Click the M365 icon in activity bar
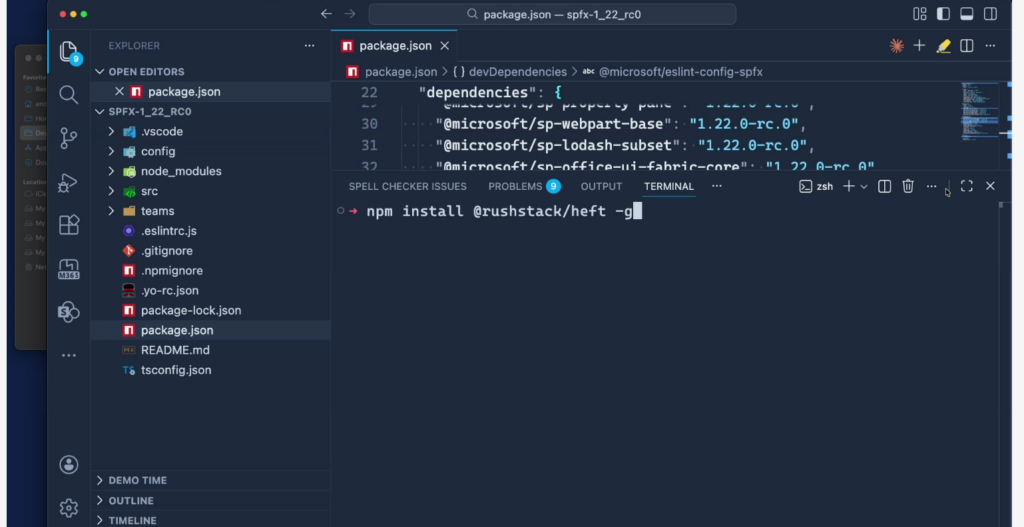 coord(69,268)
